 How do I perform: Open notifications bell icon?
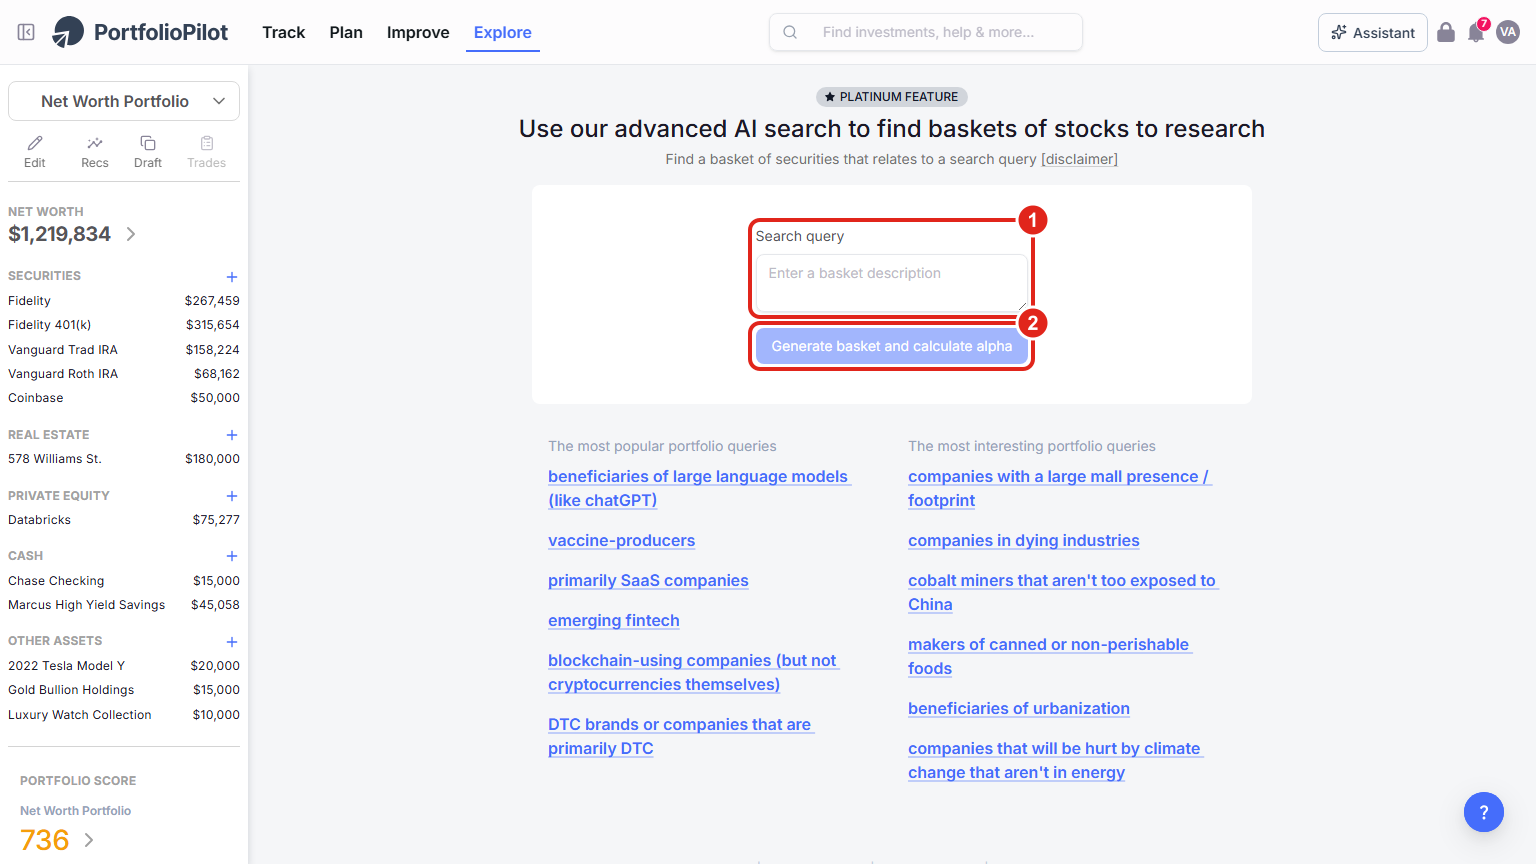(1476, 32)
